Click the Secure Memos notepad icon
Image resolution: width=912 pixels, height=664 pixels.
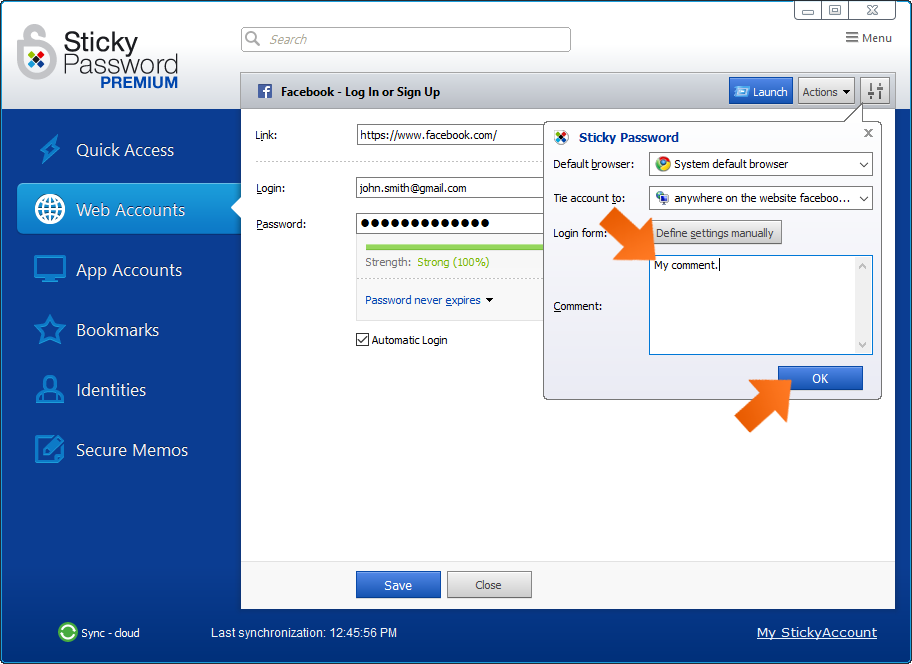(50, 449)
